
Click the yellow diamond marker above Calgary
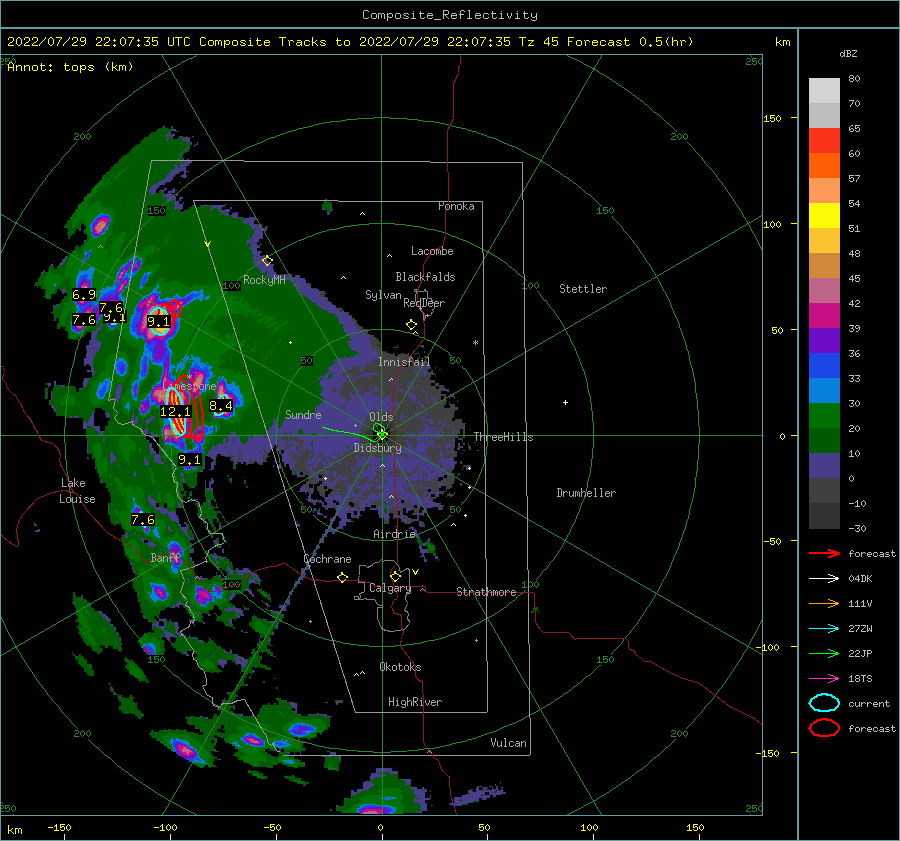click(x=395, y=576)
